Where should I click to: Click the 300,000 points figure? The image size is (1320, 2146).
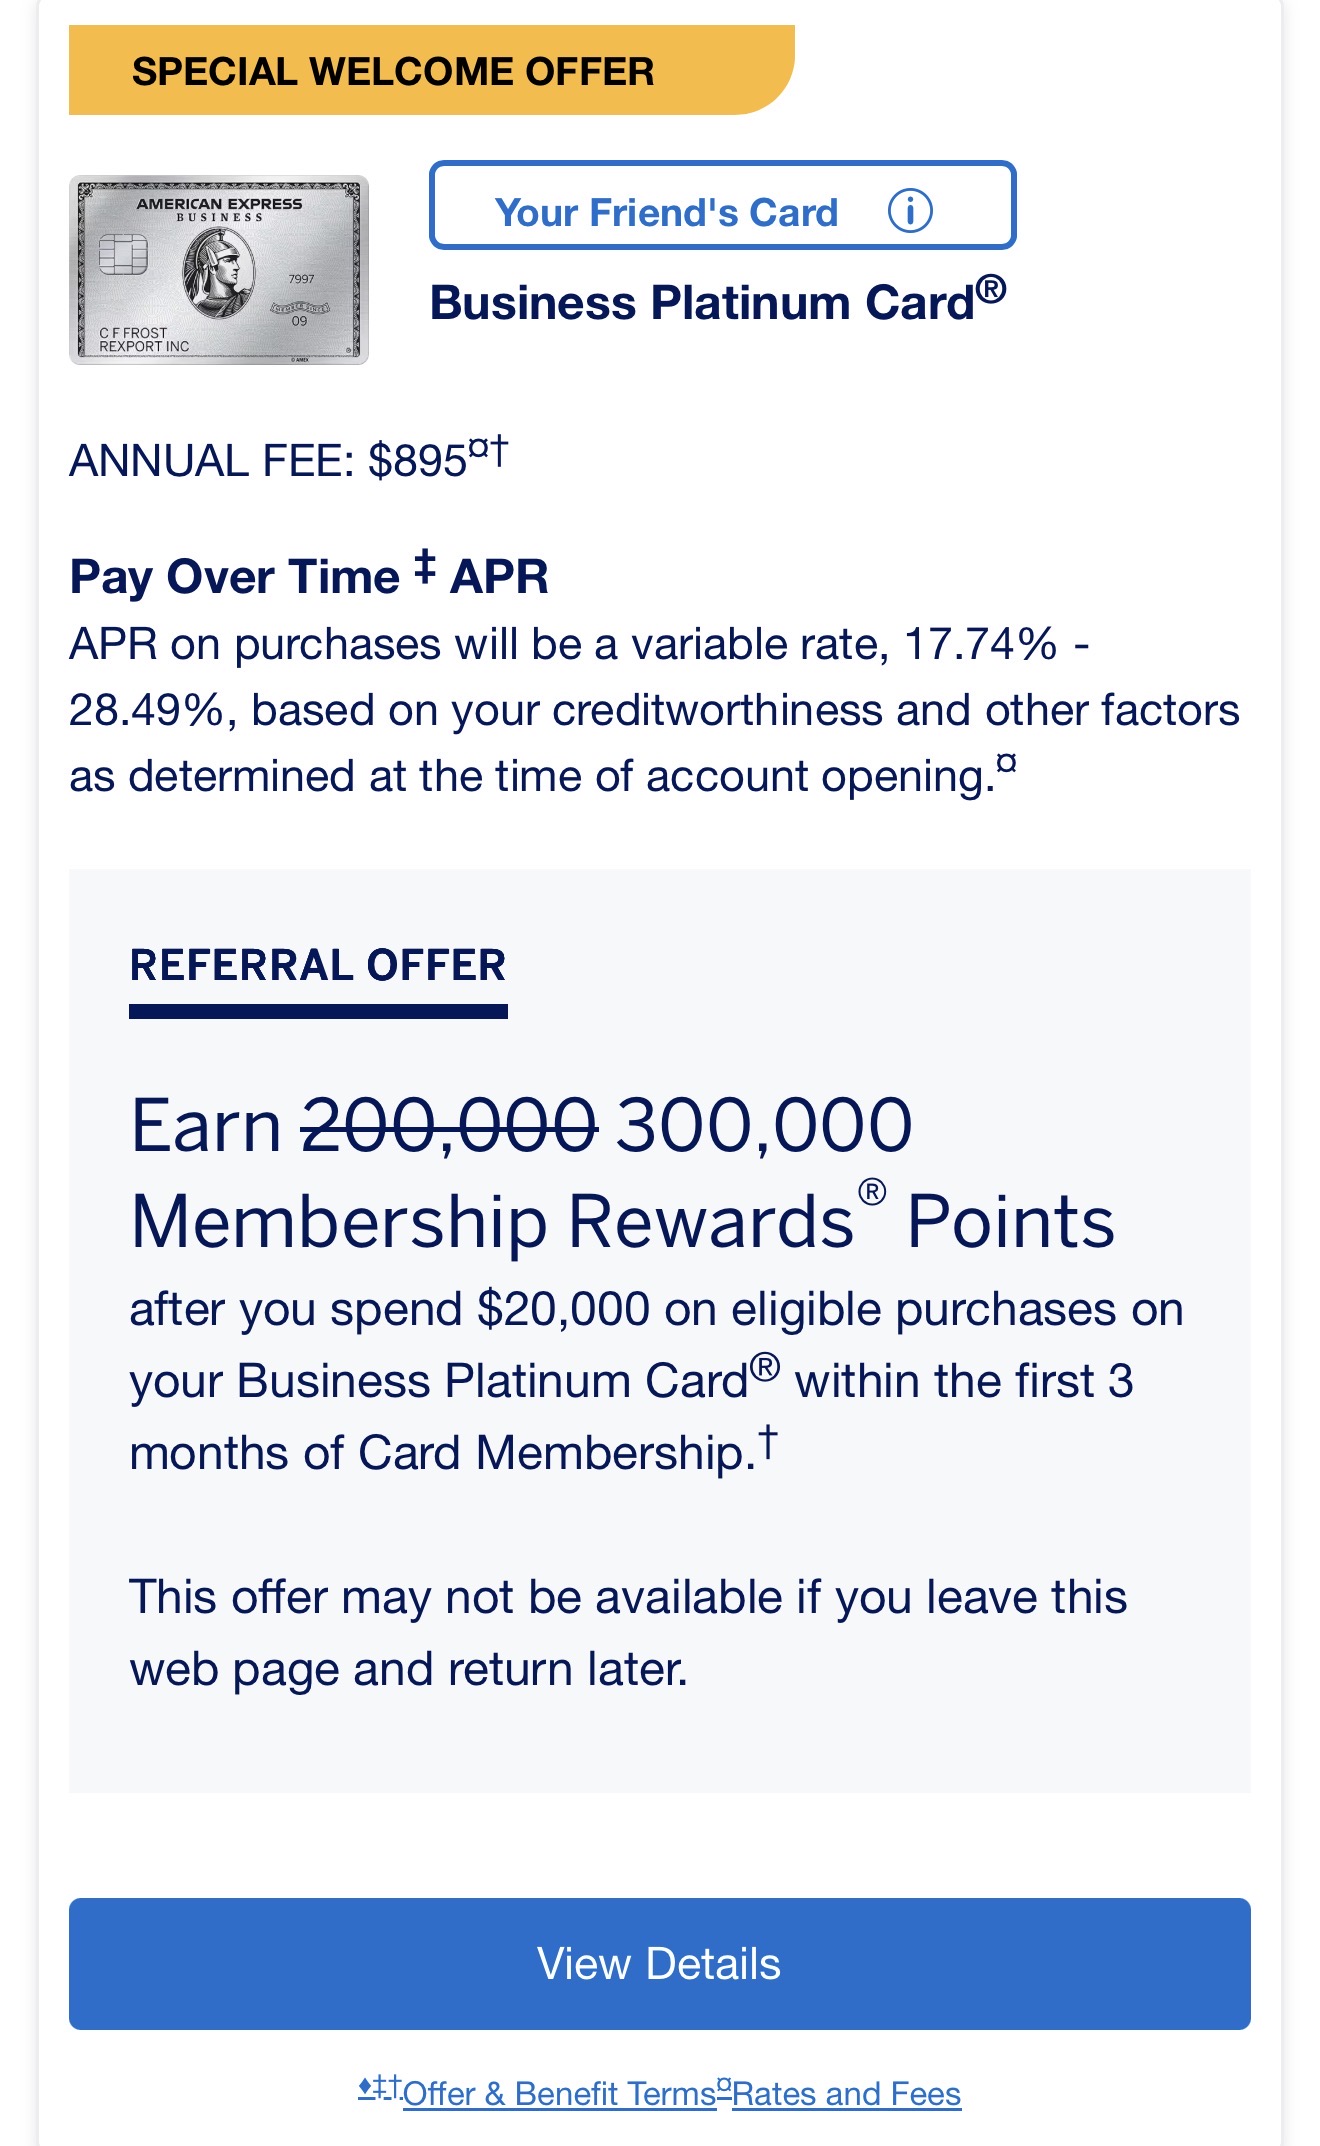764,1126
